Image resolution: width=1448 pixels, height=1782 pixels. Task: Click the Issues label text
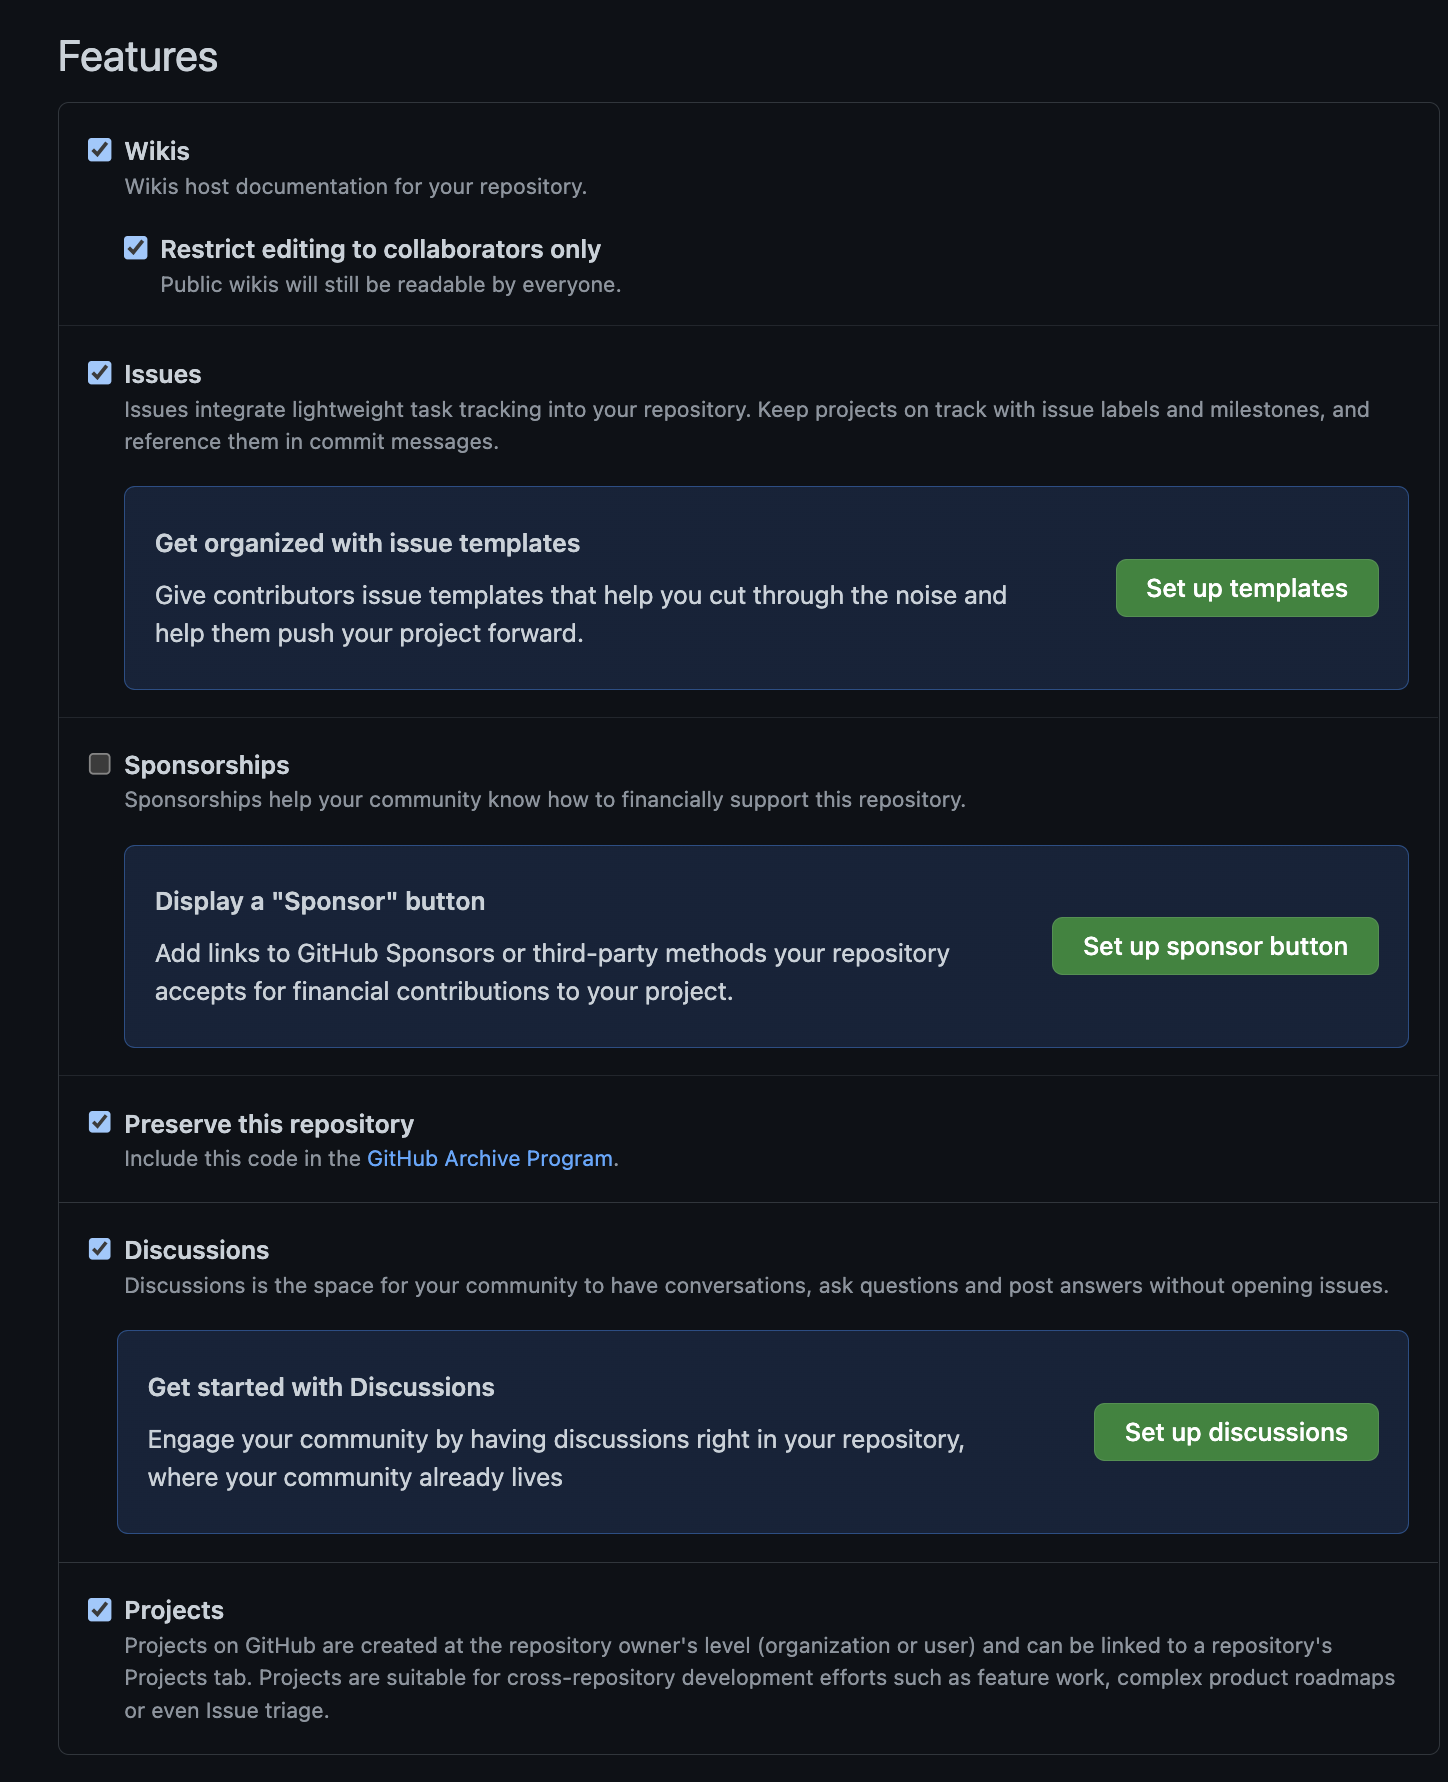(162, 374)
